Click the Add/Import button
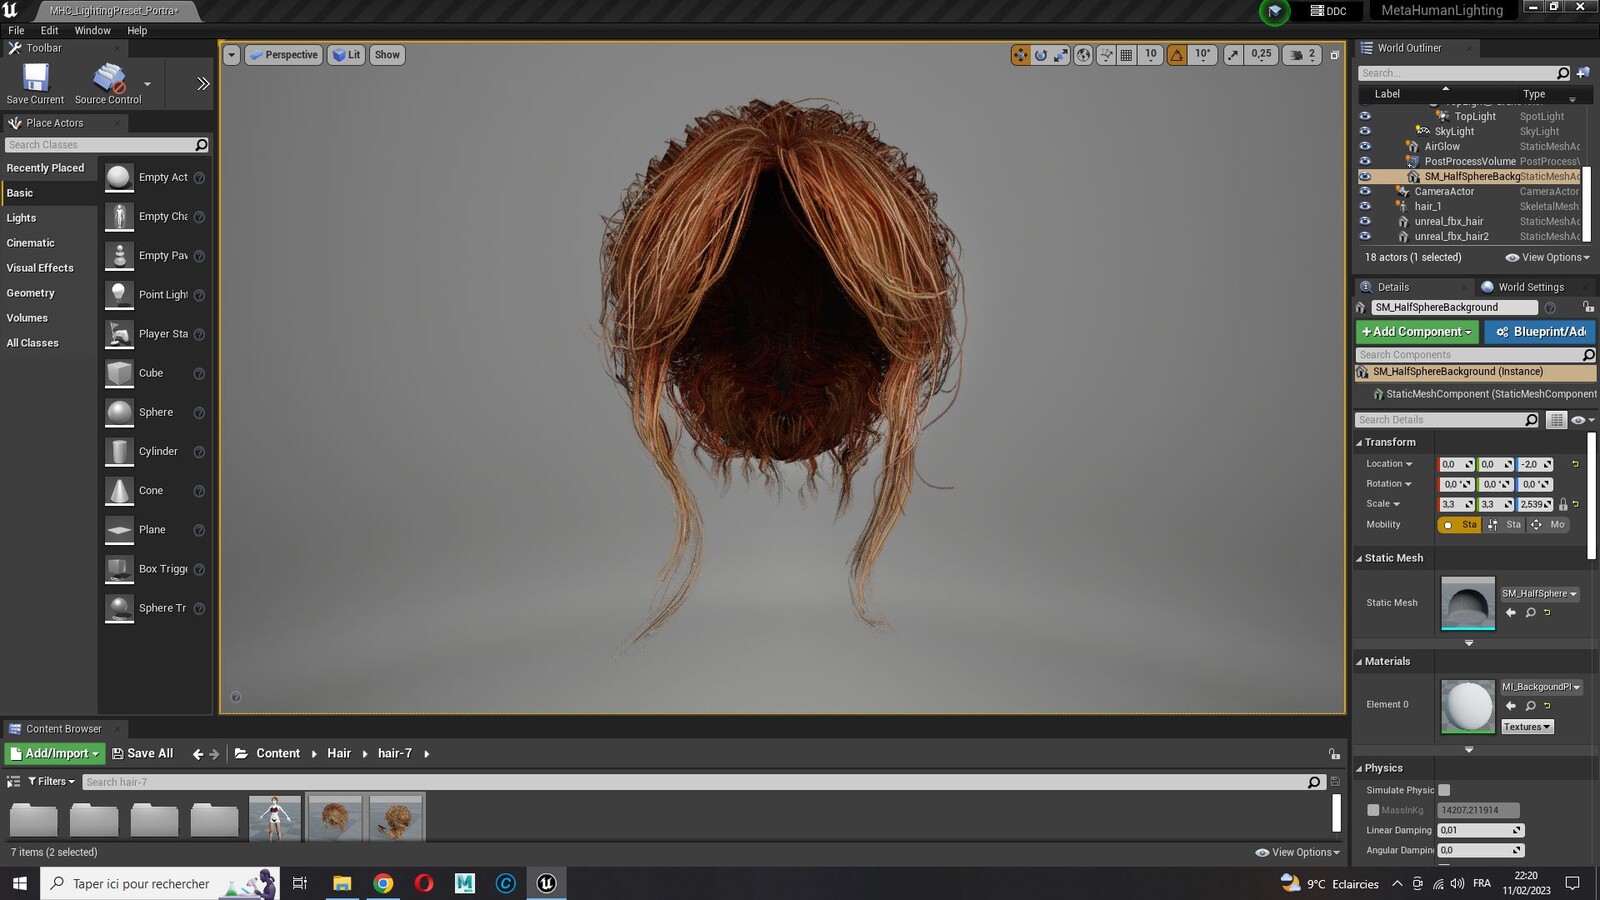This screenshot has width=1600, height=900. pos(55,754)
